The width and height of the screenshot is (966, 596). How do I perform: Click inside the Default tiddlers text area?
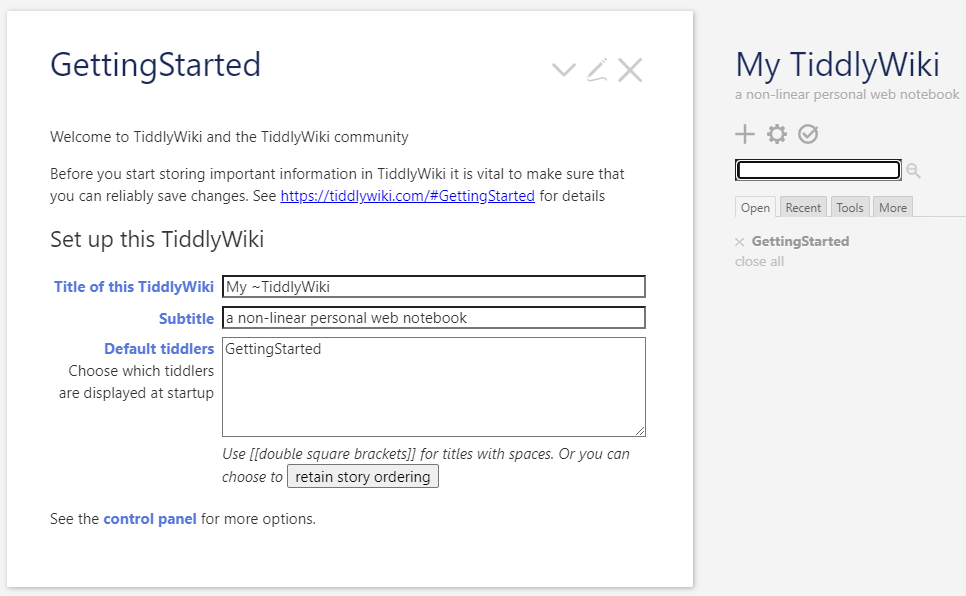click(x=434, y=387)
